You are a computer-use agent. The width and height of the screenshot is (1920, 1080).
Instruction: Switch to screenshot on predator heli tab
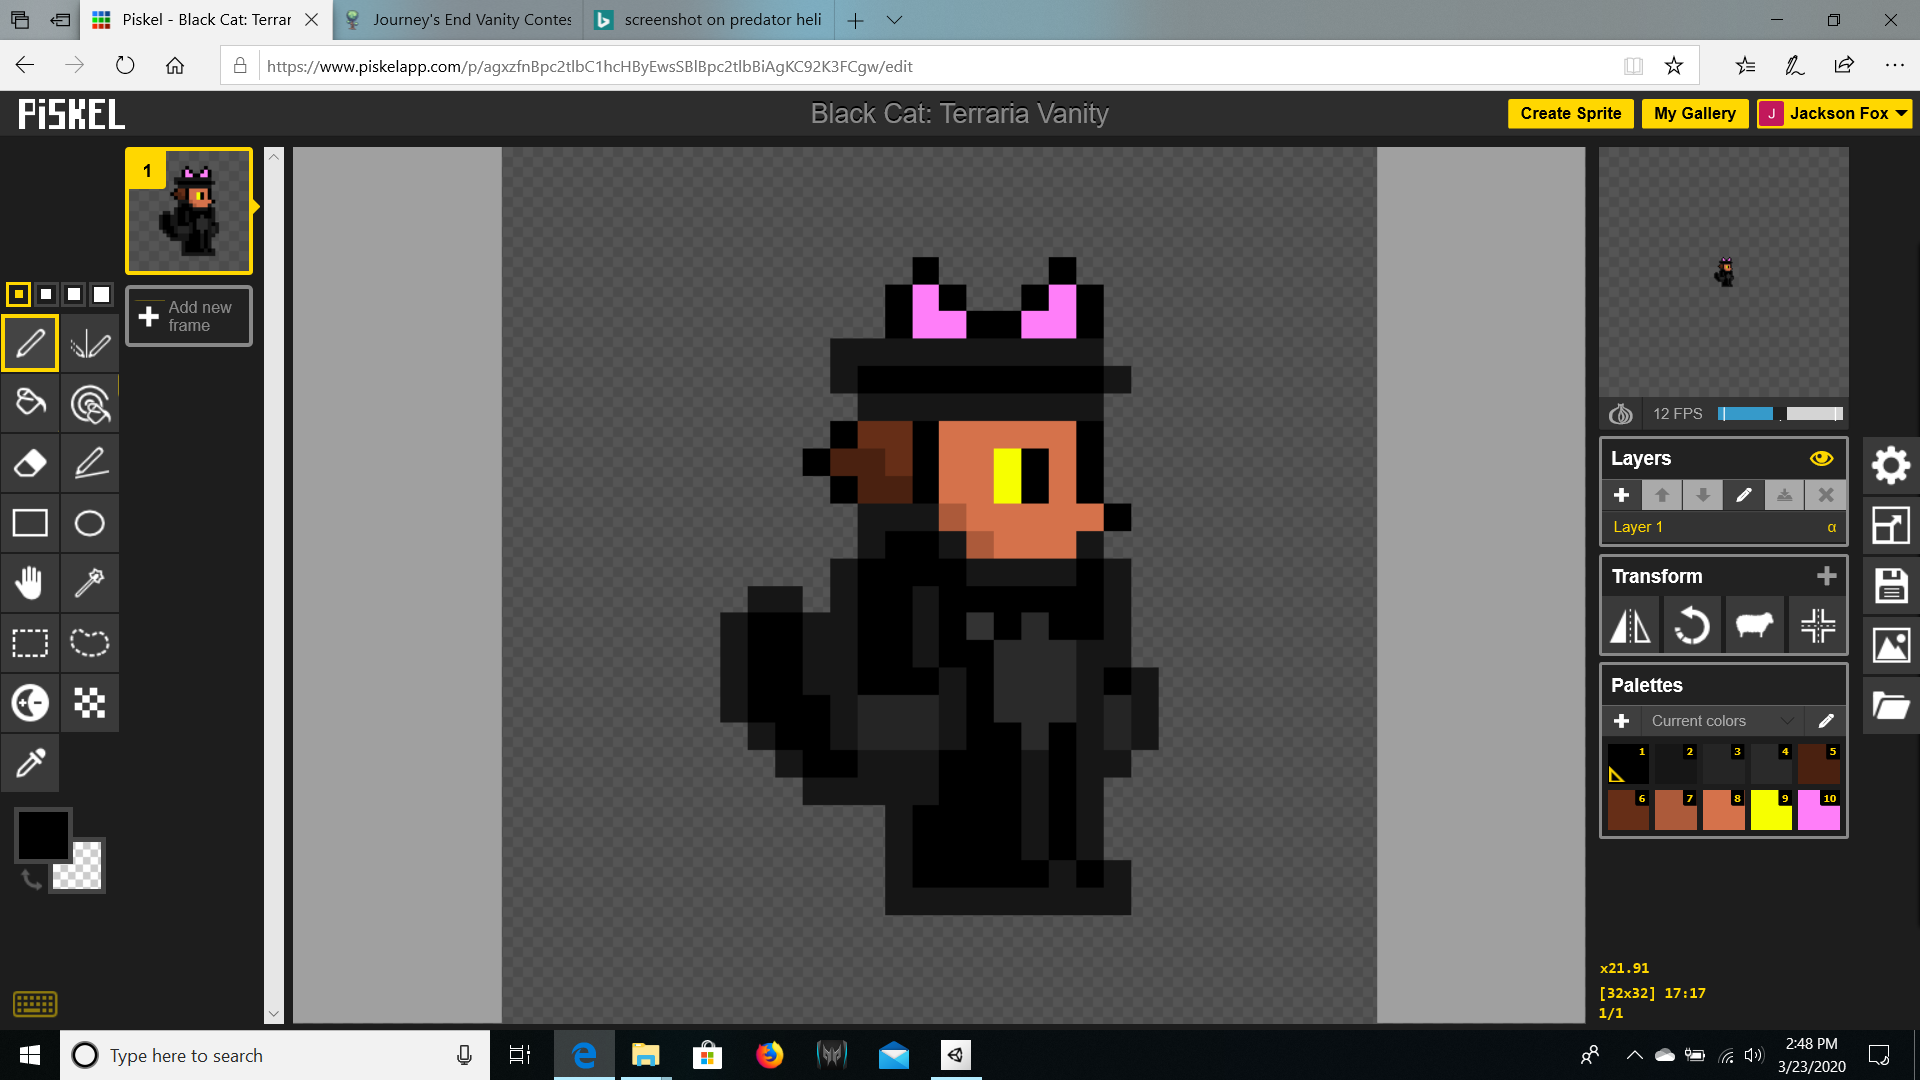click(710, 20)
